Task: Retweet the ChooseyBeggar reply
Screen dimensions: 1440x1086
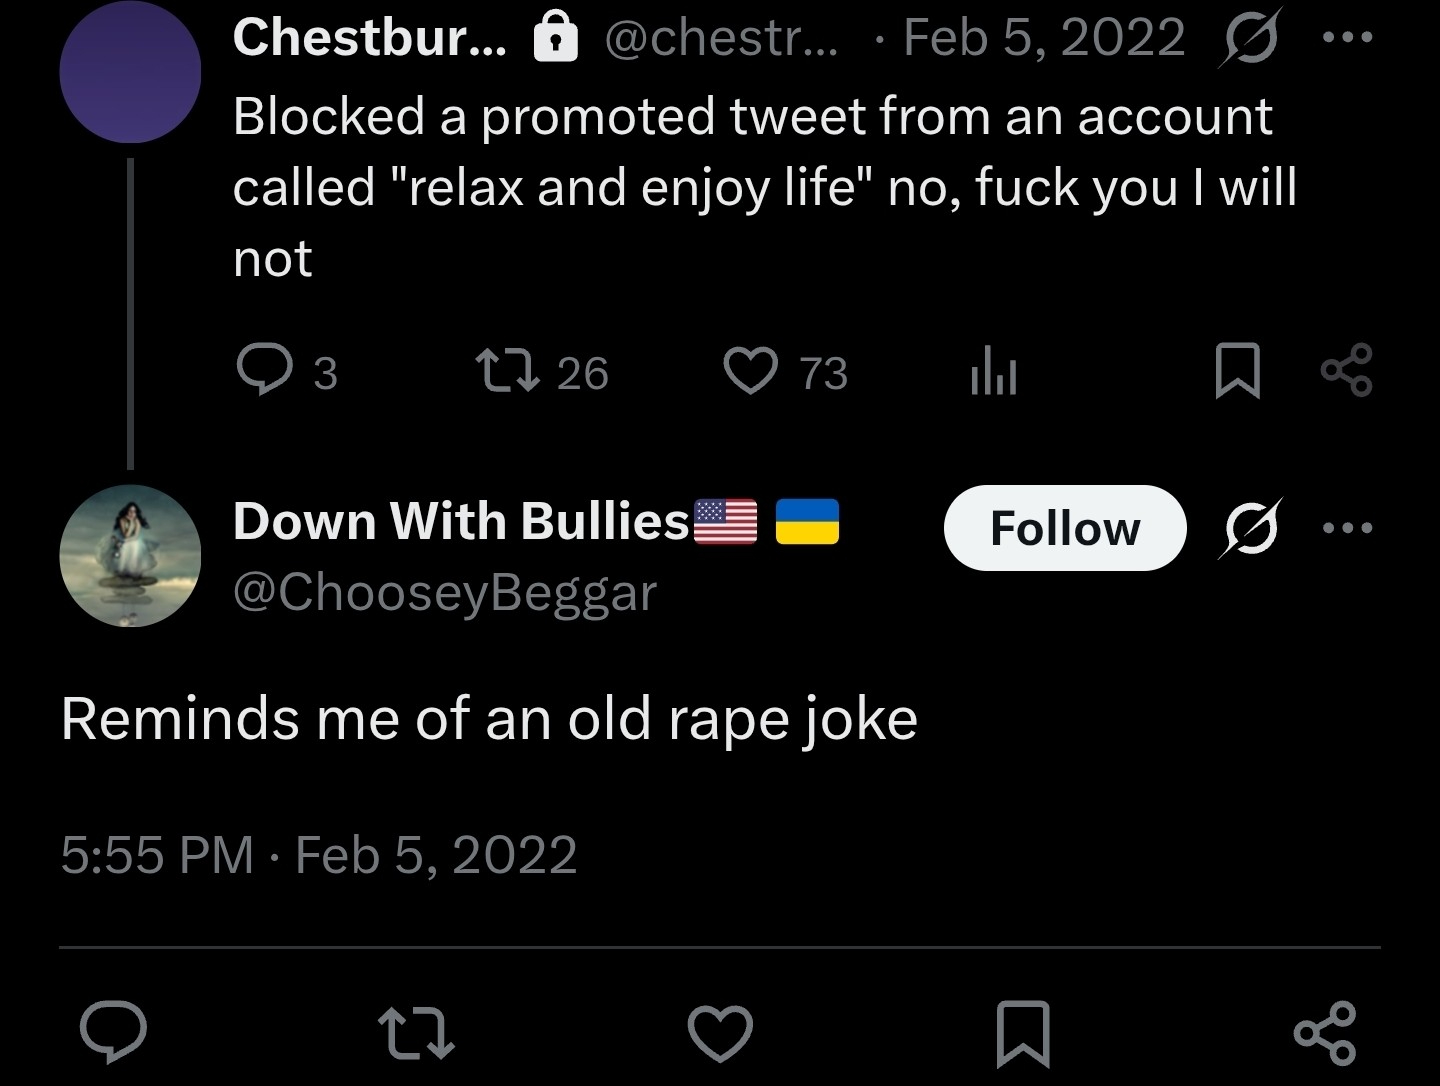Action: pos(416,1033)
